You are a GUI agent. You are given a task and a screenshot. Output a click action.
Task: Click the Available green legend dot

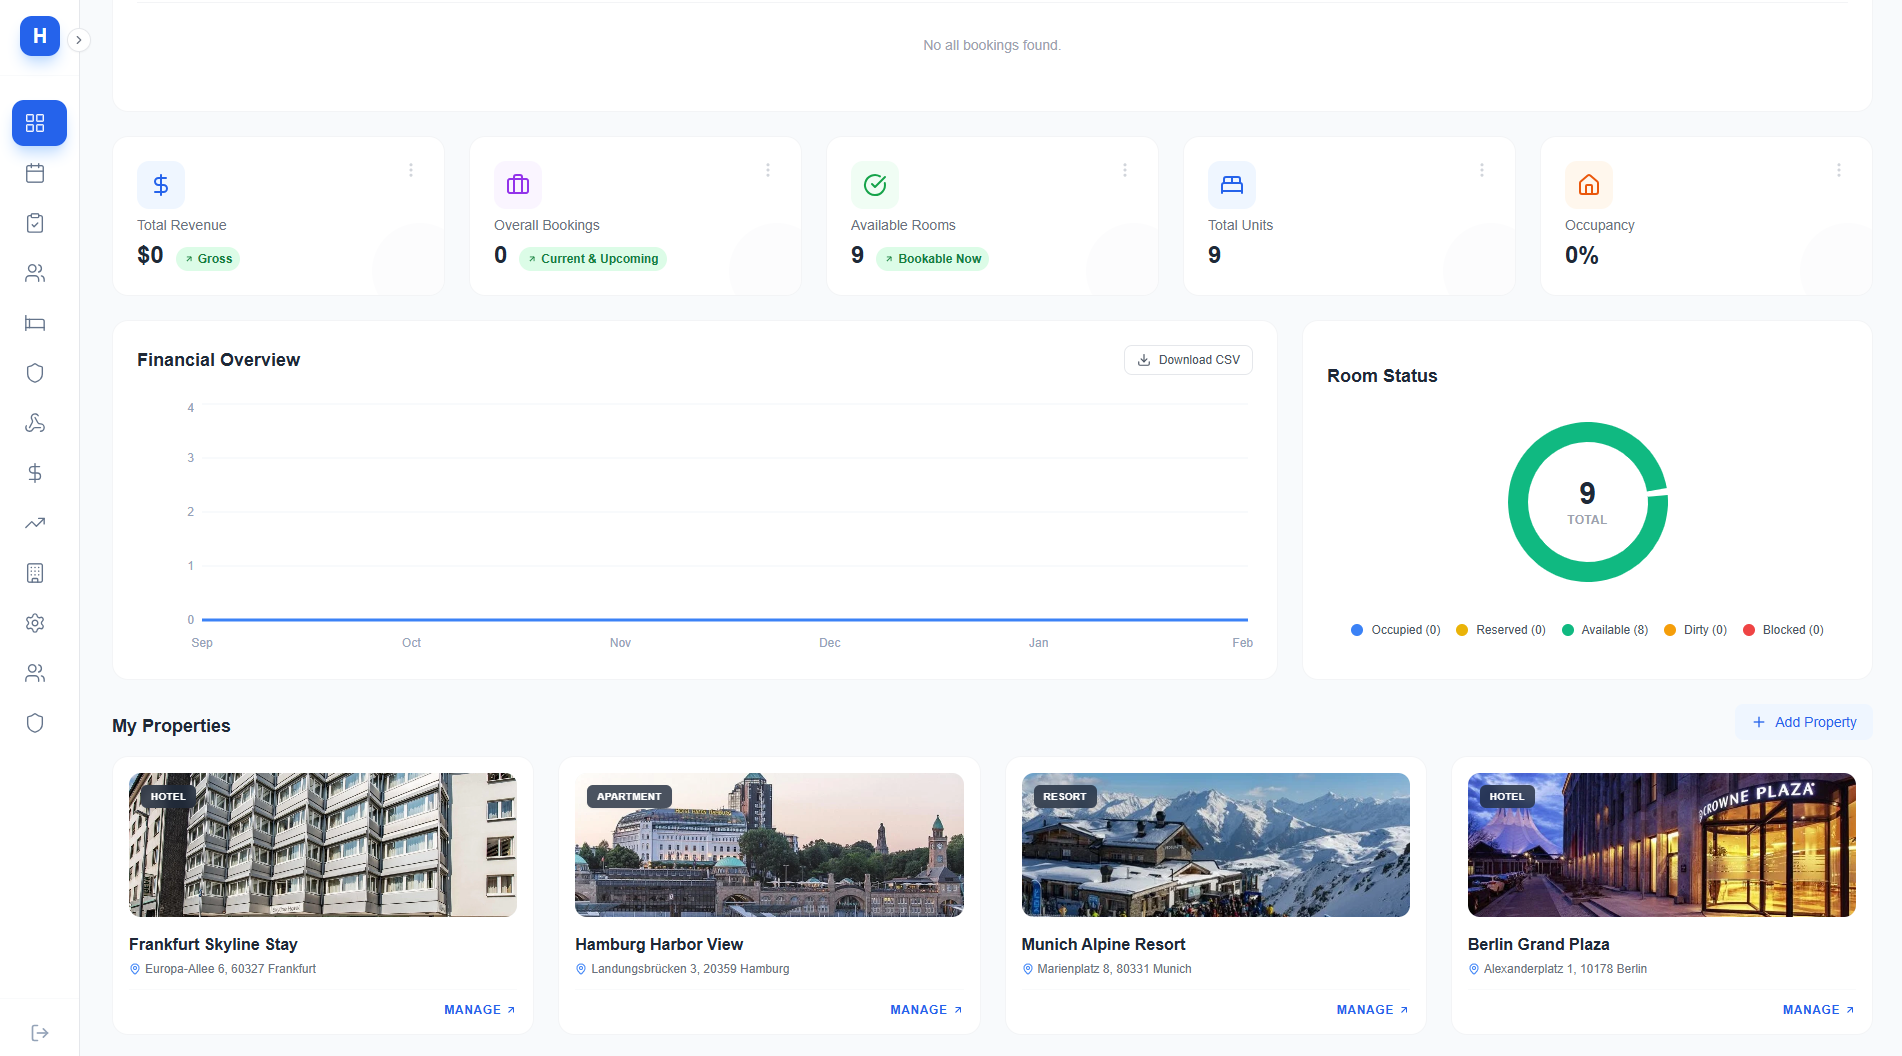tap(1568, 630)
